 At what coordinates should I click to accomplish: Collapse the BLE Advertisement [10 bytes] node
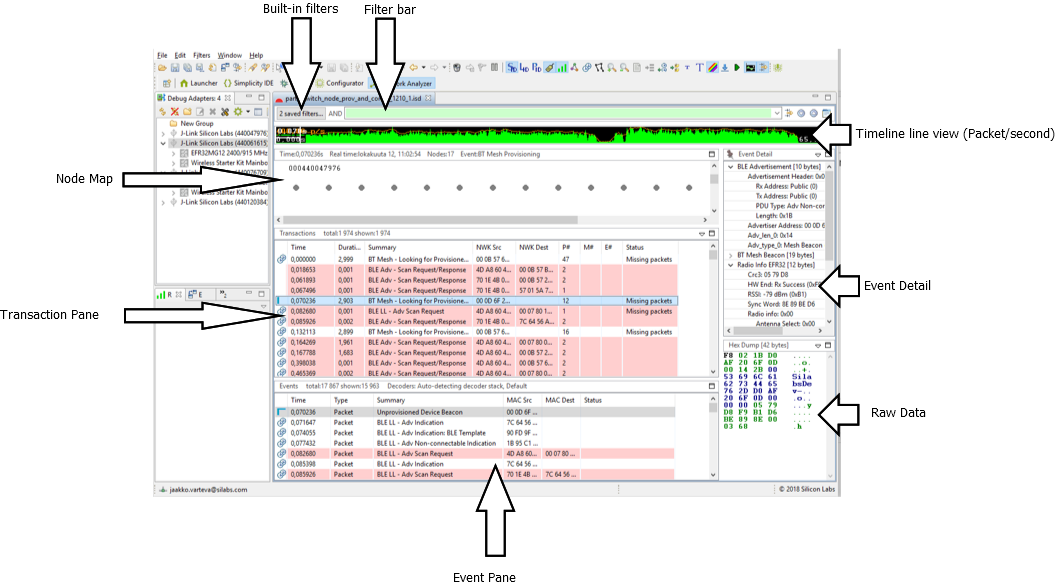tap(730, 166)
